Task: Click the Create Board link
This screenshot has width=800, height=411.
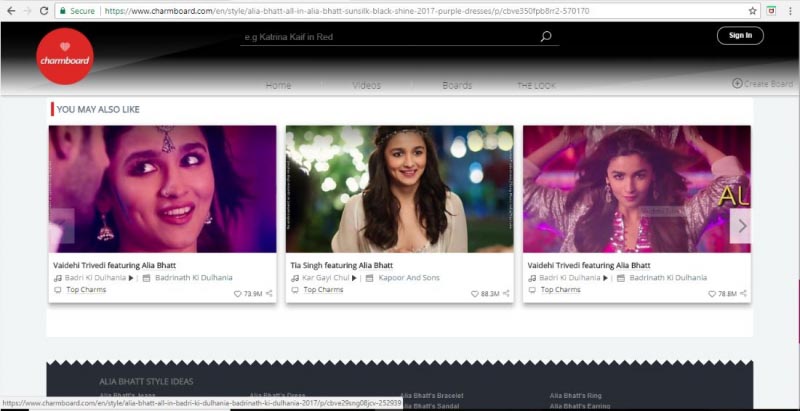Action: [x=768, y=84]
